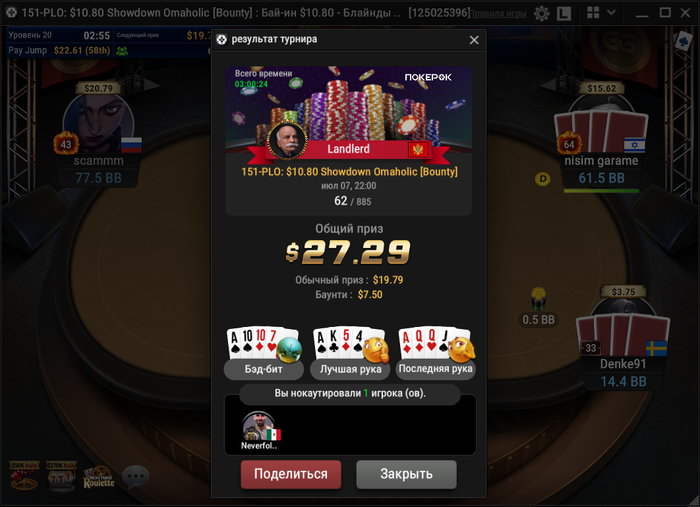700x507 pixels.
Task: Select the Последняя рука hand
Action: click(x=436, y=353)
